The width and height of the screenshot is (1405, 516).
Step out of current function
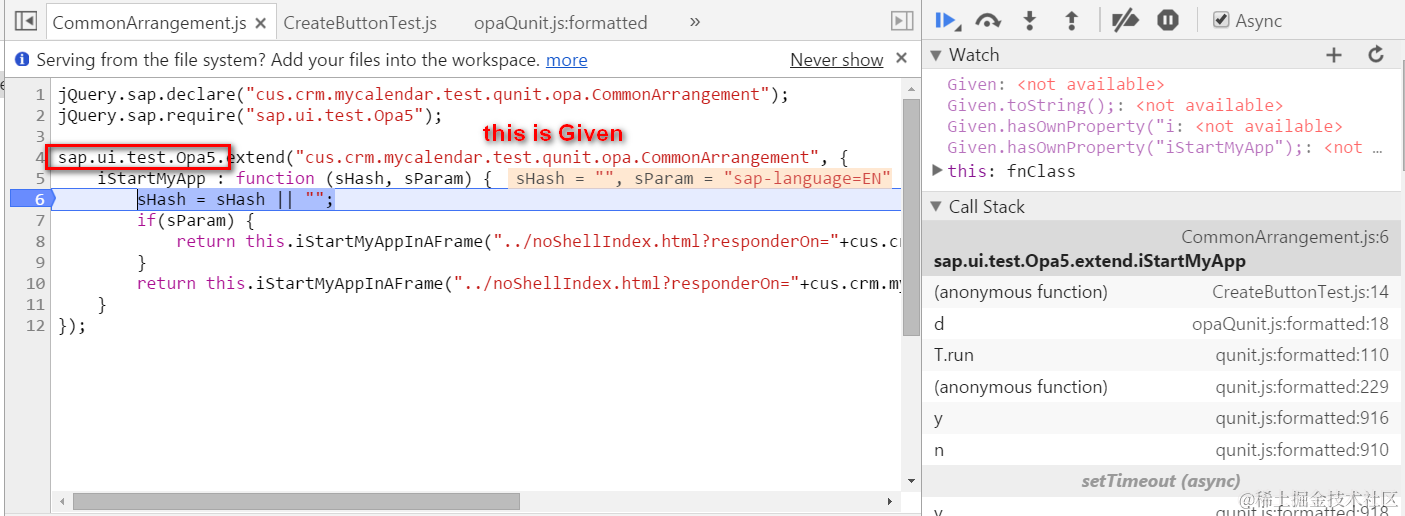(1071, 20)
